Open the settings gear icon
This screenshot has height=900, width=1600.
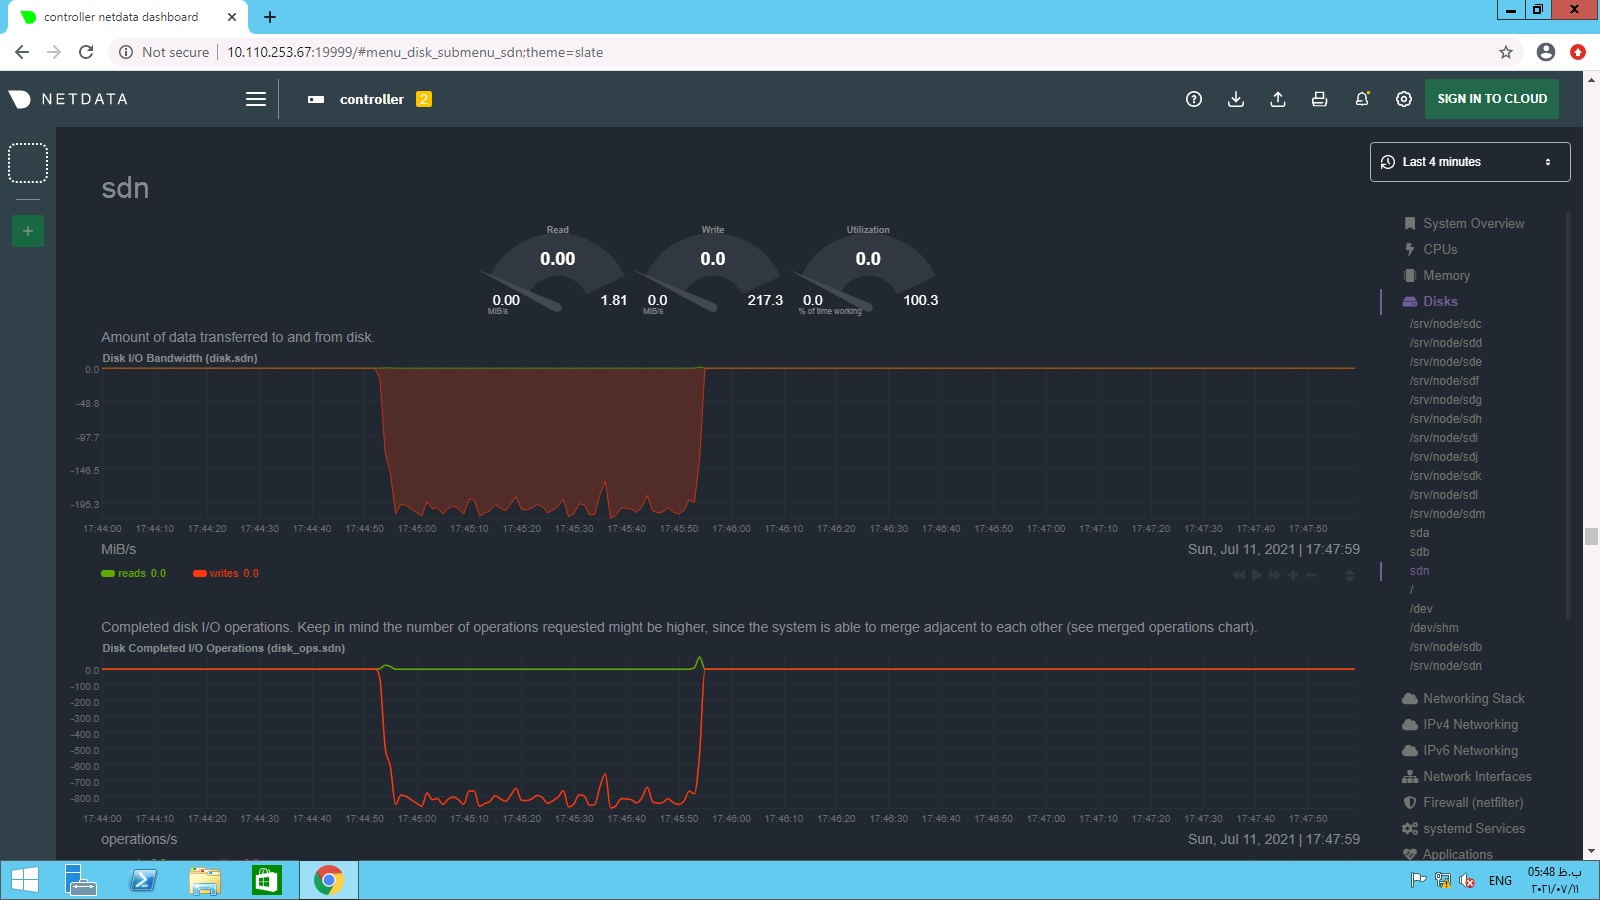tap(1404, 99)
